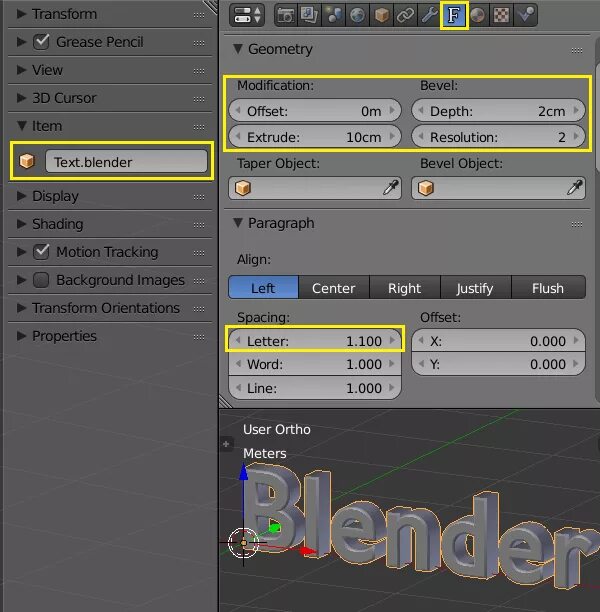This screenshot has width=600, height=612.
Task: Click the grip handle of Transform panel
Action: tap(199, 15)
